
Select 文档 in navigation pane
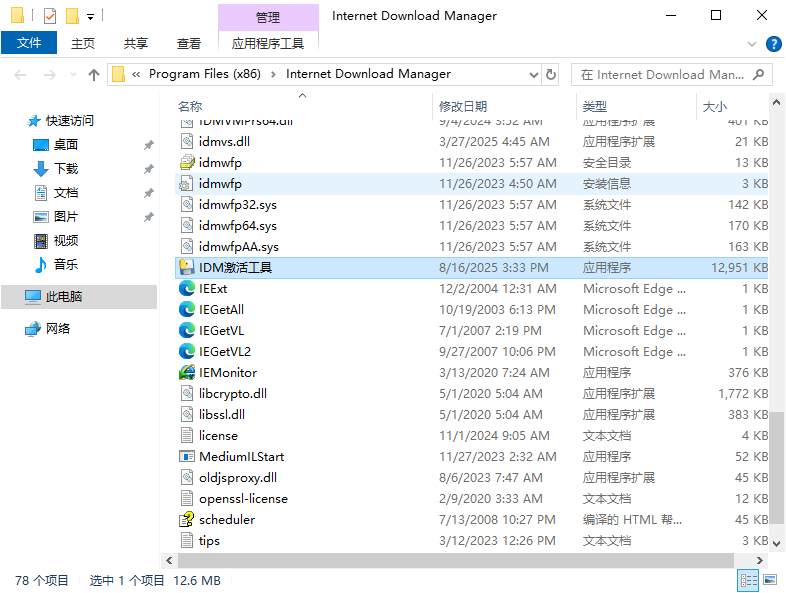(66, 192)
